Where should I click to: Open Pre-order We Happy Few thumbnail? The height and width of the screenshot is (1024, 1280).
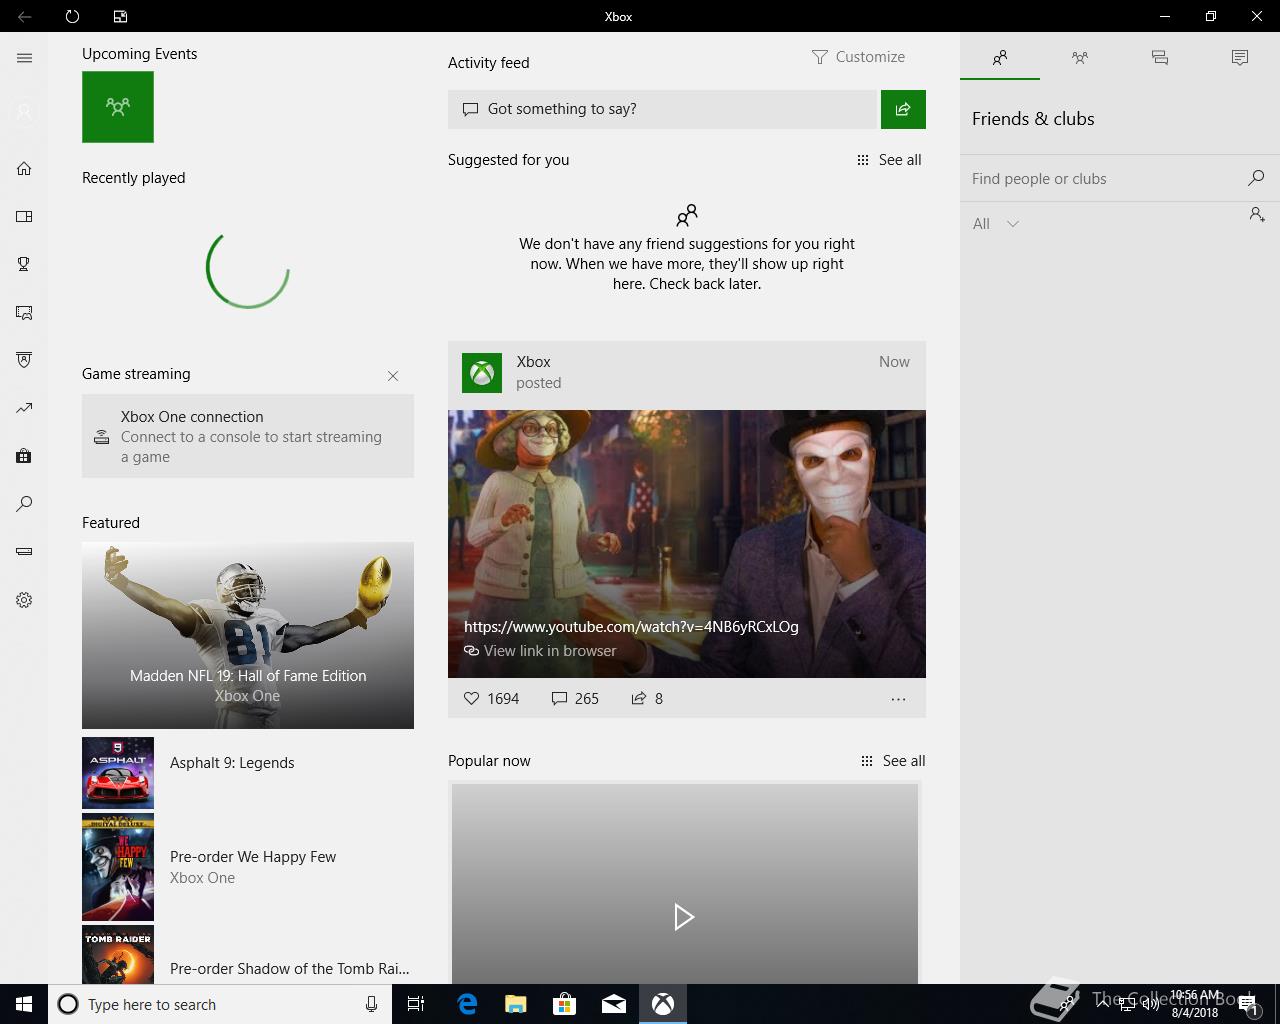(118, 867)
